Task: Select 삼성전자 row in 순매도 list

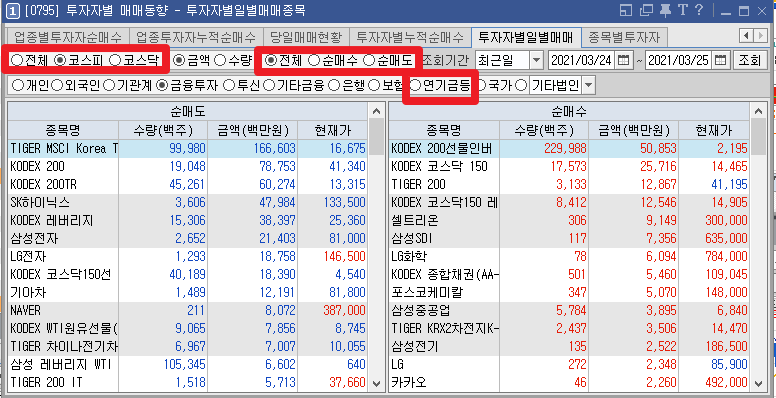Action: 188,239
